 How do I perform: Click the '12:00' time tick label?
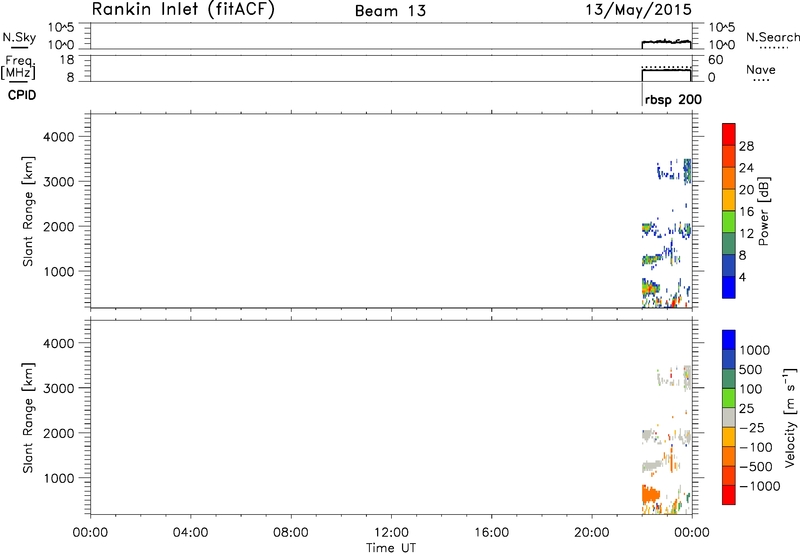(x=391, y=533)
